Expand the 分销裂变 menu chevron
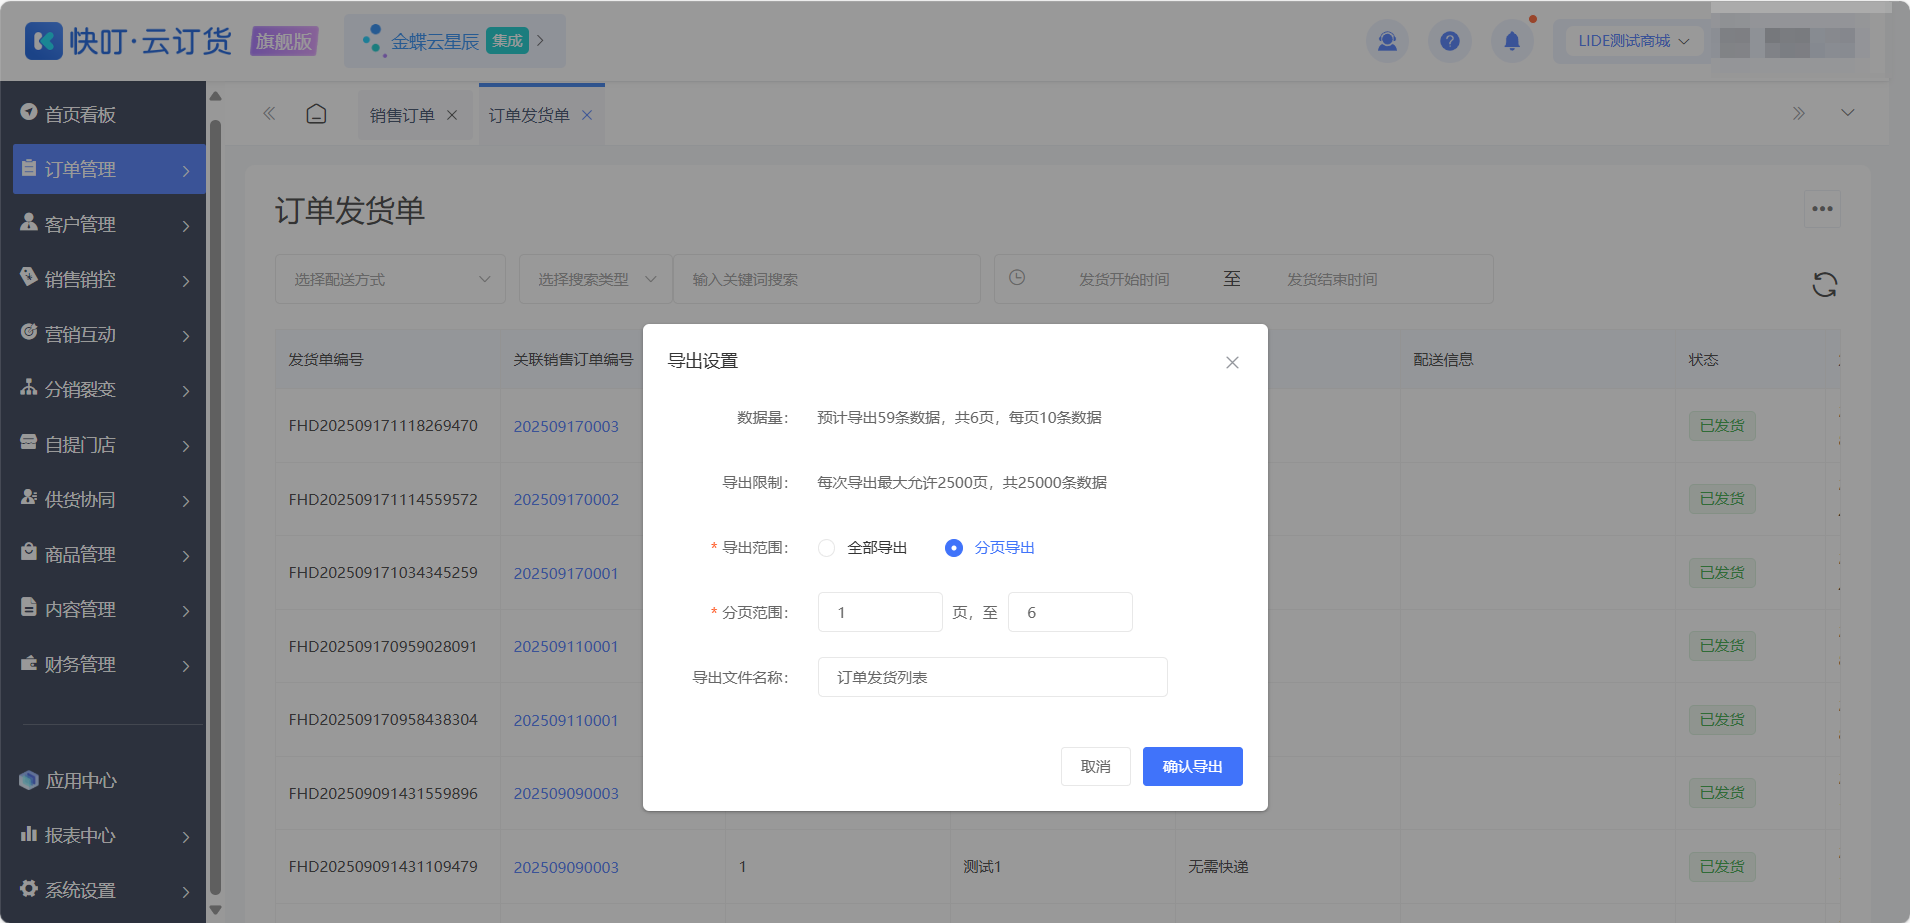 pos(186,391)
